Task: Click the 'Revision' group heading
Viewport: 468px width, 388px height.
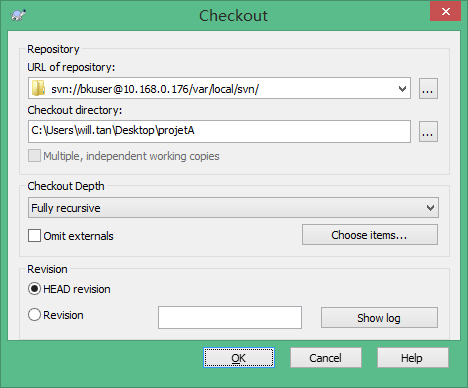Action: (x=47, y=269)
